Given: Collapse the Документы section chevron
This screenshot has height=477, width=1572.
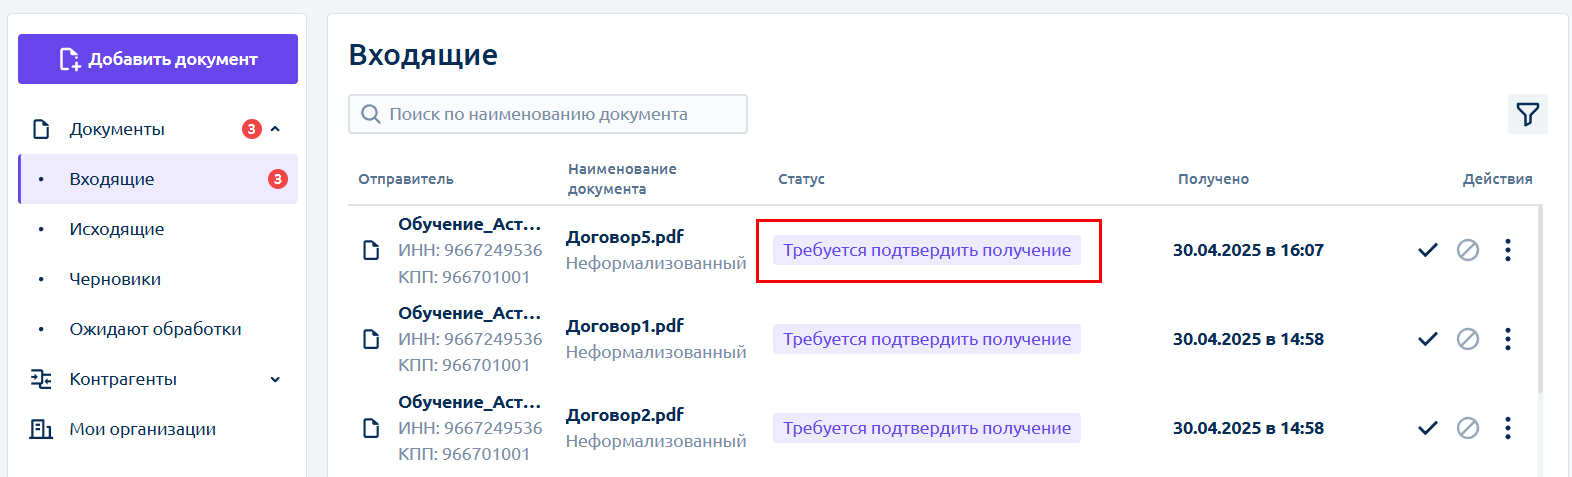Looking at the screenshot, I should tap(275, 129).
